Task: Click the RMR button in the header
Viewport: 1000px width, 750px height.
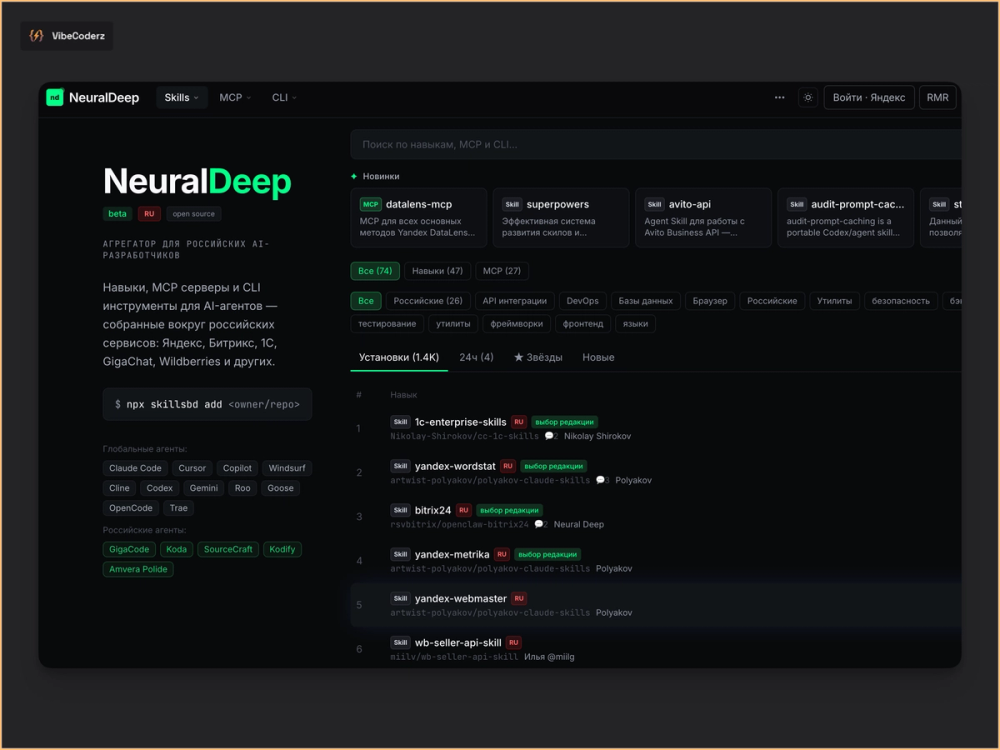Action: coord(938,98)
